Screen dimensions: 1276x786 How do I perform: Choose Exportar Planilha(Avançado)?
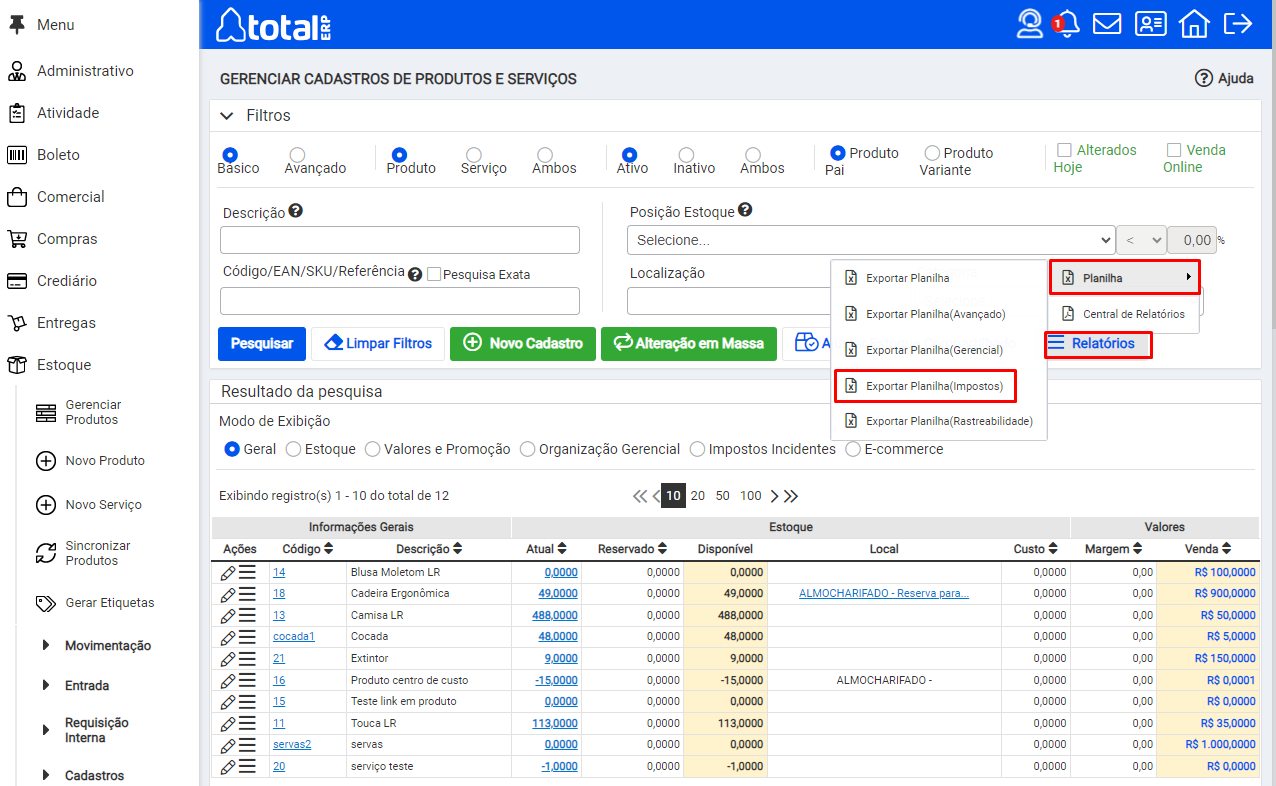pyautogui.click(x=925, y=314)
